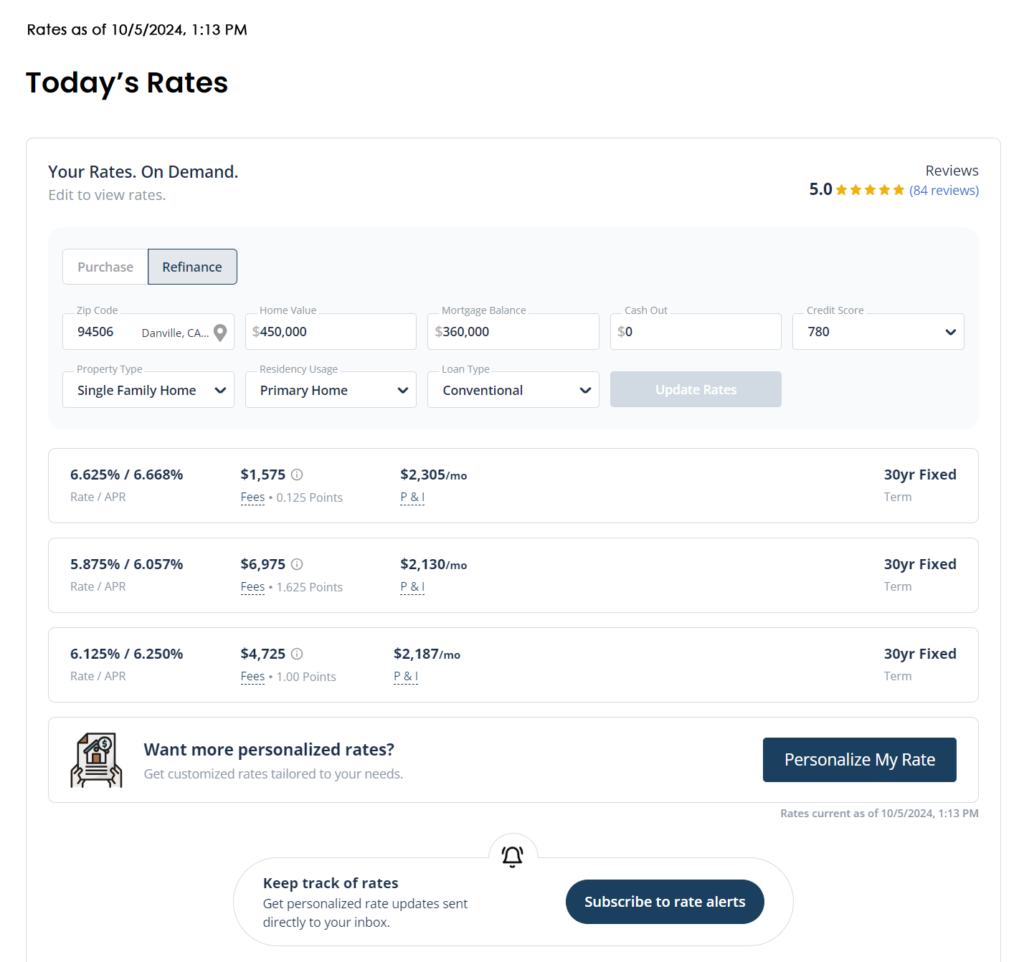Click the Mortgage Balance field
Image resolution: width=1024 pixels, height=962 pixels.
click(x=513, y=332)
